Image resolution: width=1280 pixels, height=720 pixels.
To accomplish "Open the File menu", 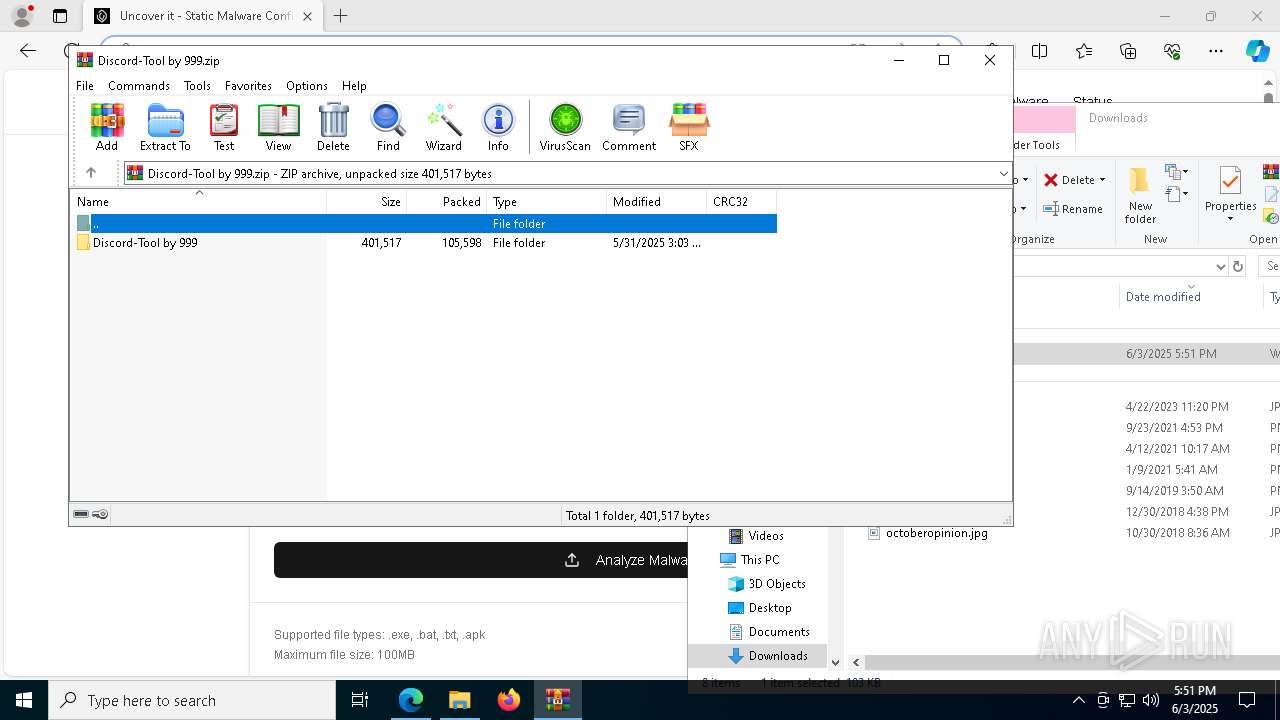I will click(x=85, y=86).
